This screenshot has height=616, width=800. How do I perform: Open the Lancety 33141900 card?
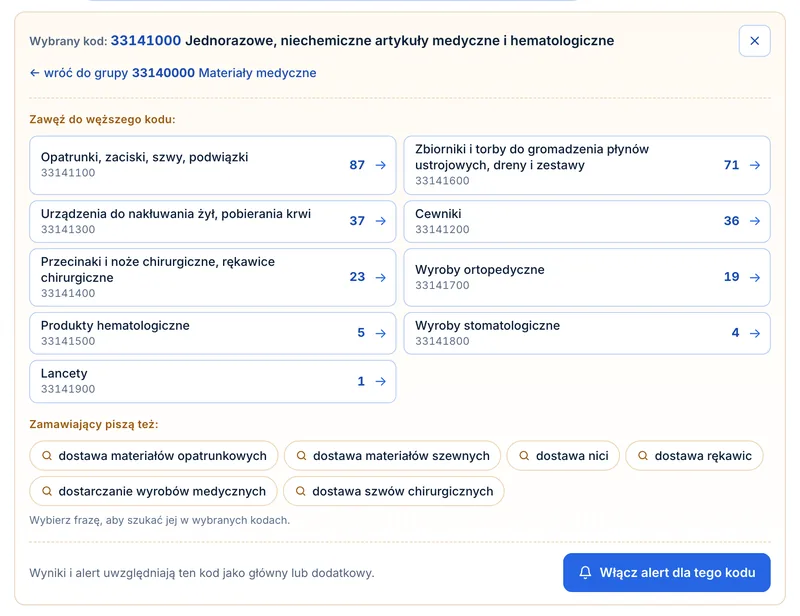point(213,381)
